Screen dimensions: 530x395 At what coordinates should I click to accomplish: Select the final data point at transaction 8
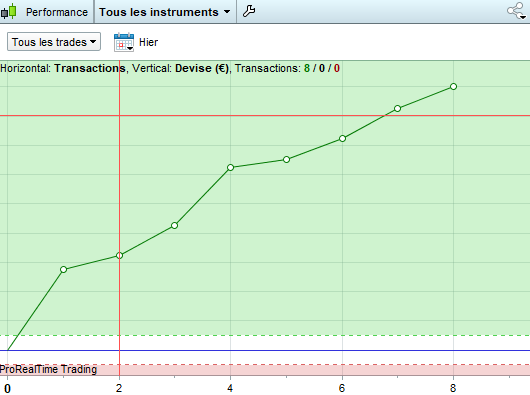tap(454, 87)
